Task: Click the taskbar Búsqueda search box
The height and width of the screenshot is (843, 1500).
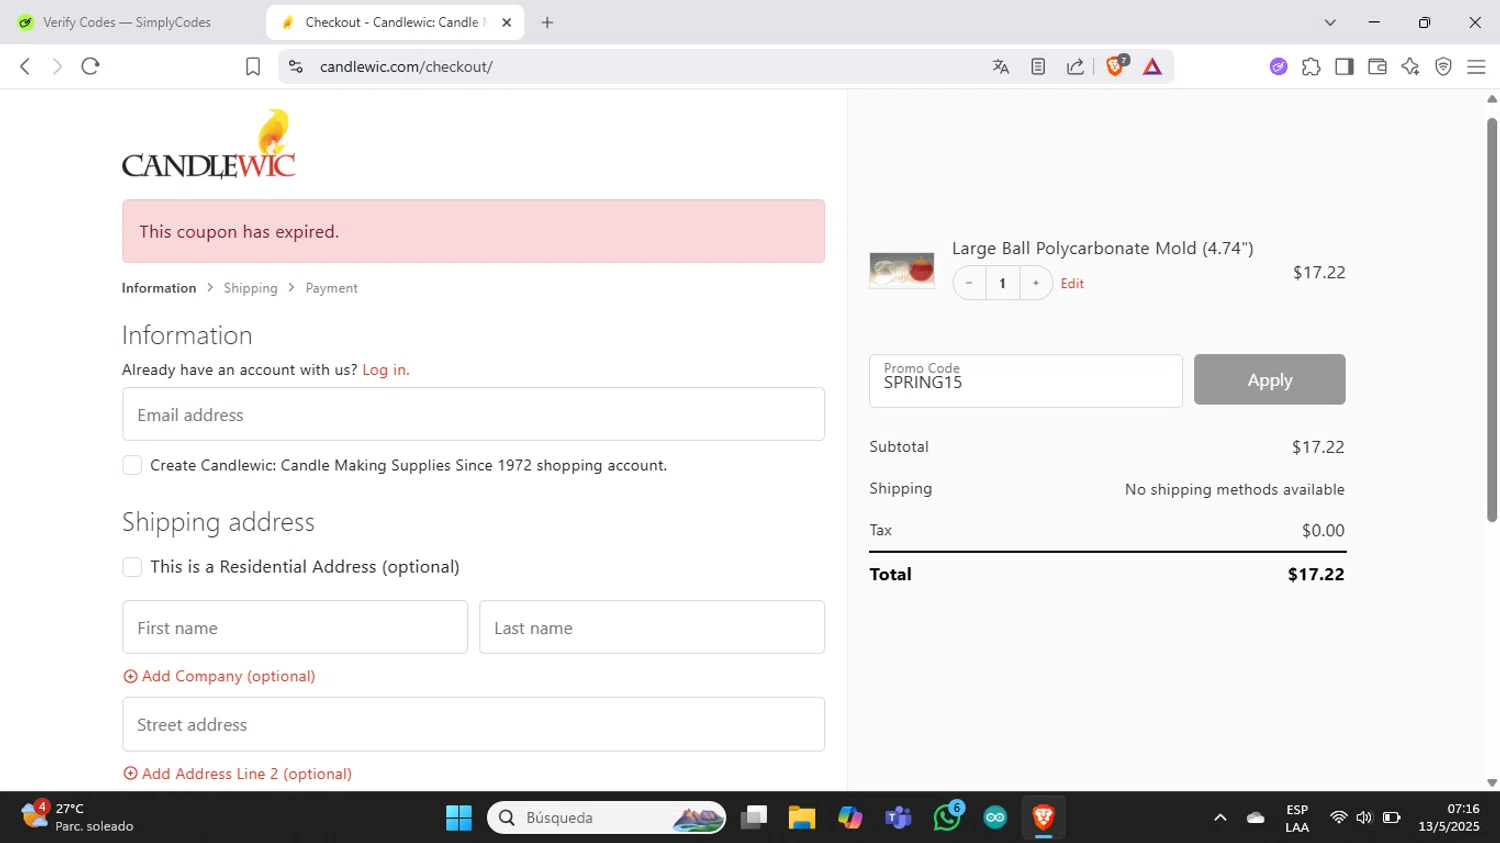Action: tap(606, 818)
